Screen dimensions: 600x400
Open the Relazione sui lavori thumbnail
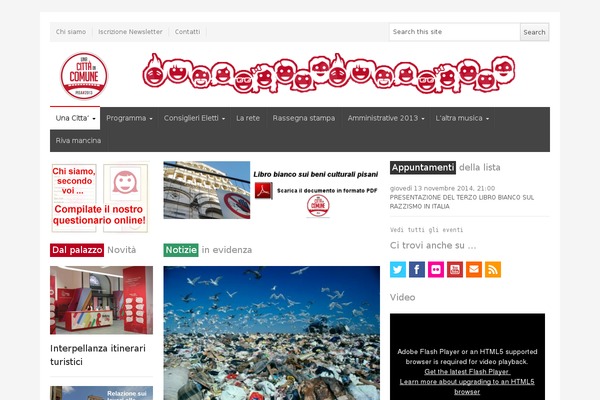coord(101,393)
